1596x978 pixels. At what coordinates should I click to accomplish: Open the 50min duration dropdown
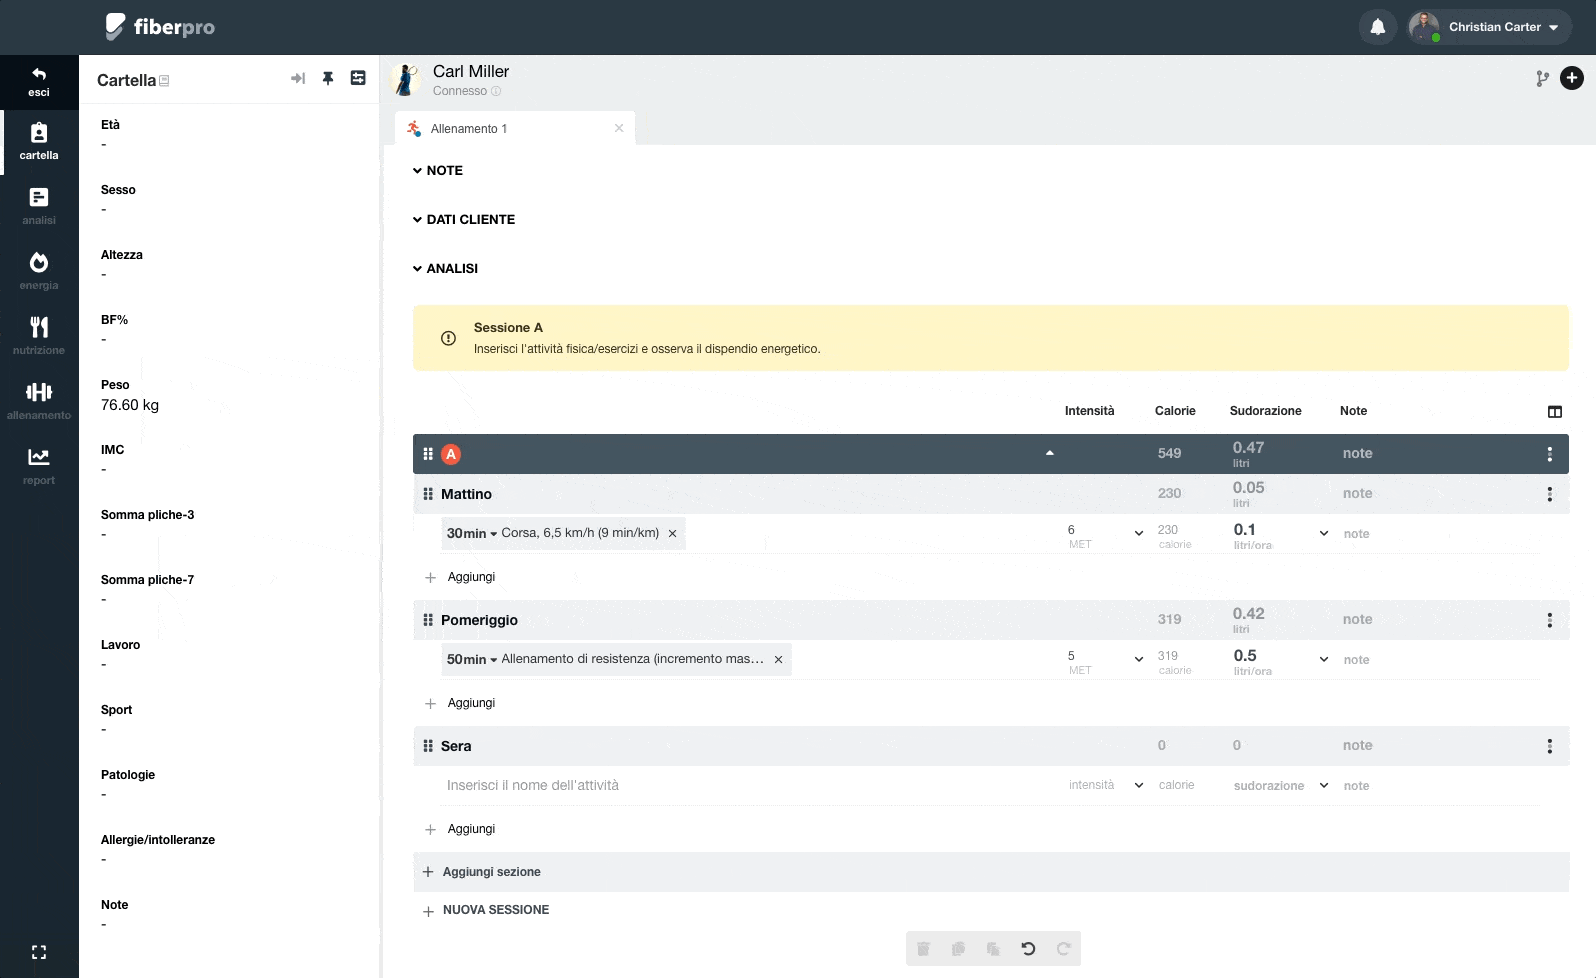[472, 660]
